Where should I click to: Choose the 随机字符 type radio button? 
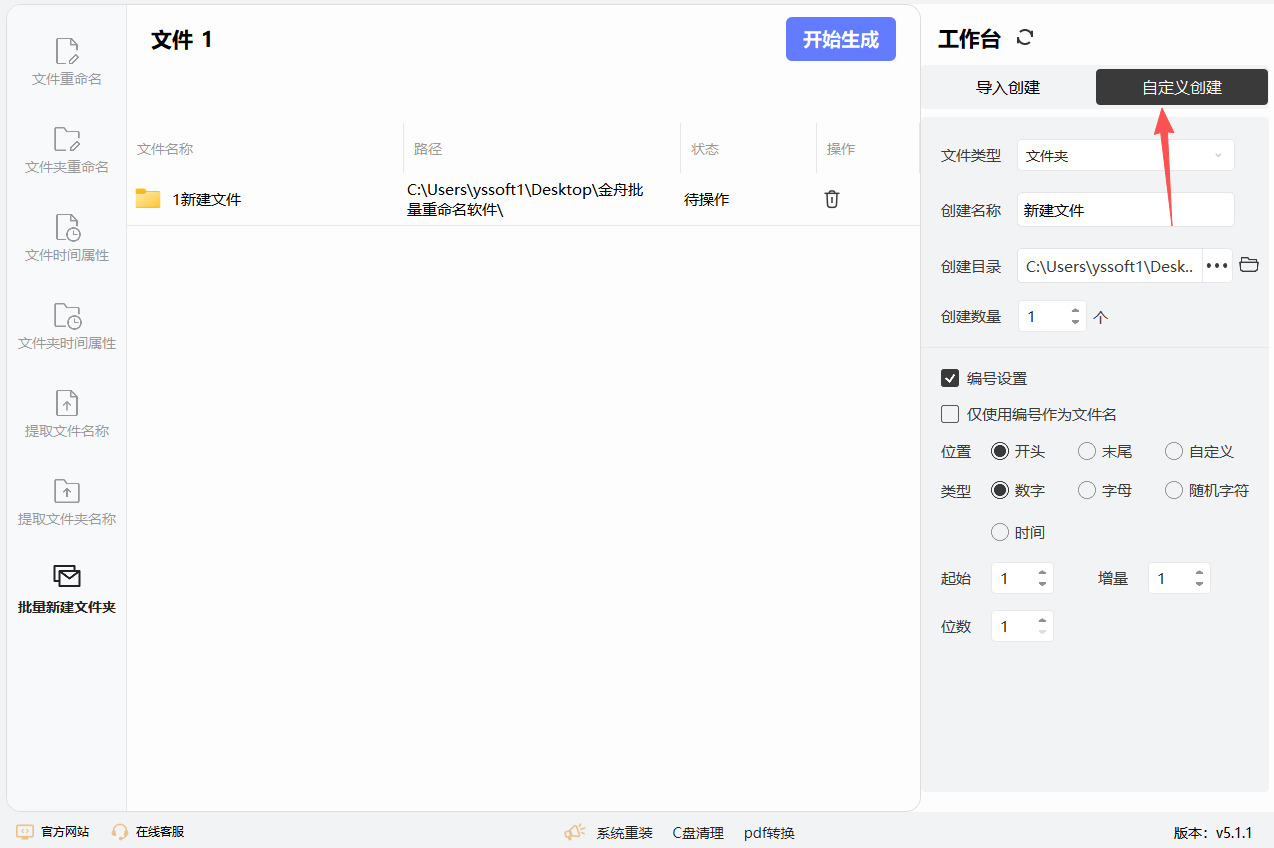[1174, 490]
